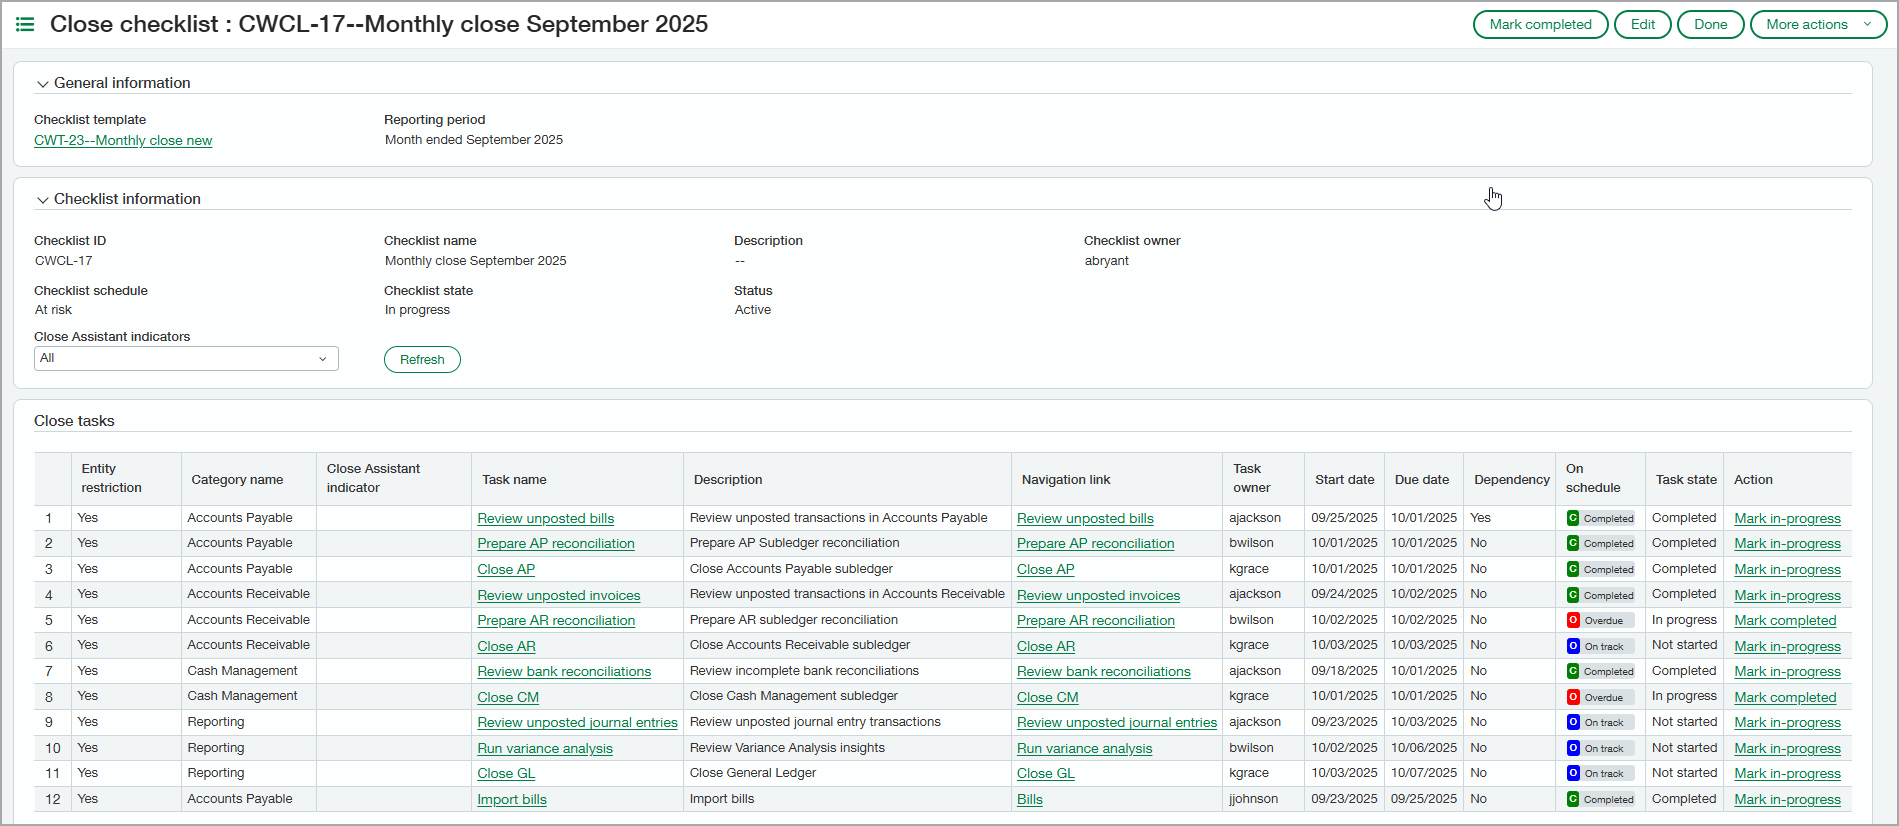Screen dimensions: 1899x826
Task: Click the Mark completed button in header
Action: coord(1540,24)
